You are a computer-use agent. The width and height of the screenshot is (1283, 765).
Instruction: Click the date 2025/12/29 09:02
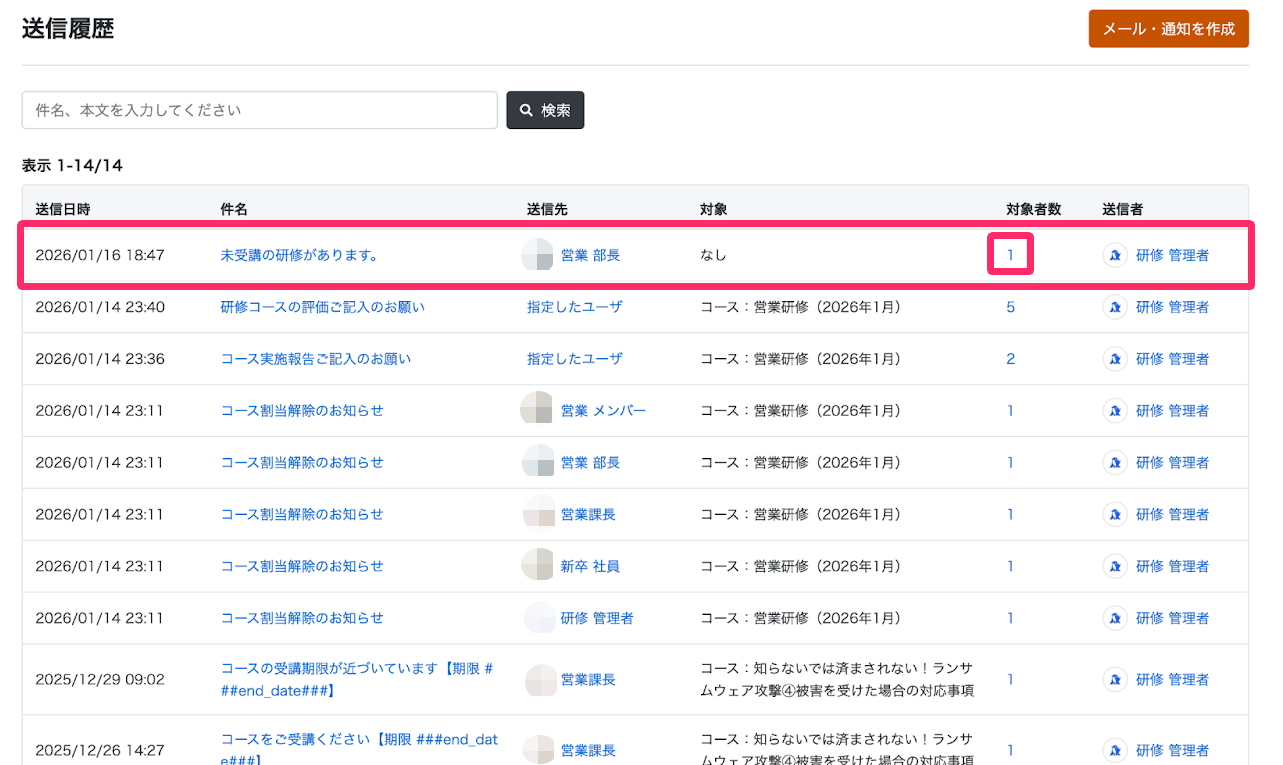(x=100, y=679)
